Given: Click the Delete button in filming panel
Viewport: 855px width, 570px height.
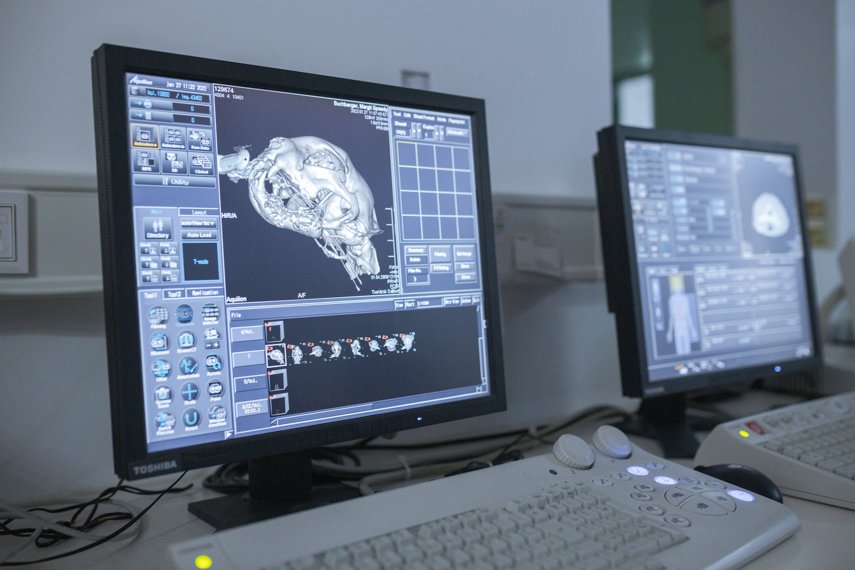Looking at the screenshot, I should (416, 259).
